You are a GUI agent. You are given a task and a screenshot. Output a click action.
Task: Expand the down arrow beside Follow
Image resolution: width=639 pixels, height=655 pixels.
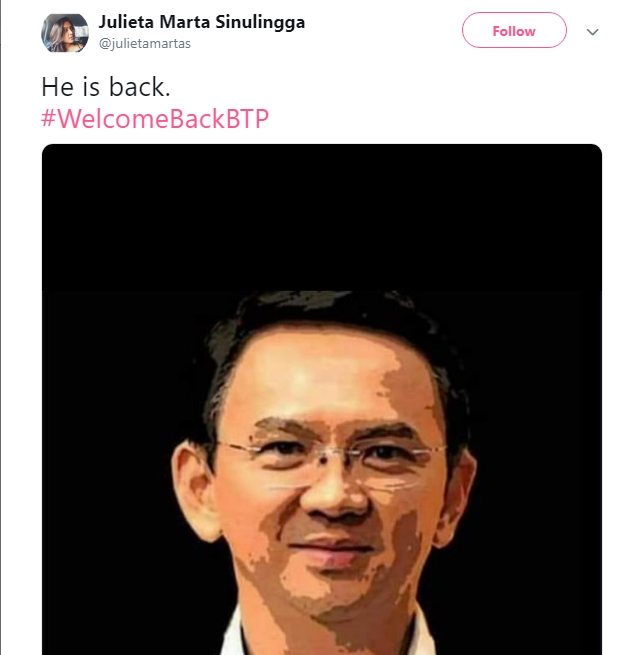[592, 32]
